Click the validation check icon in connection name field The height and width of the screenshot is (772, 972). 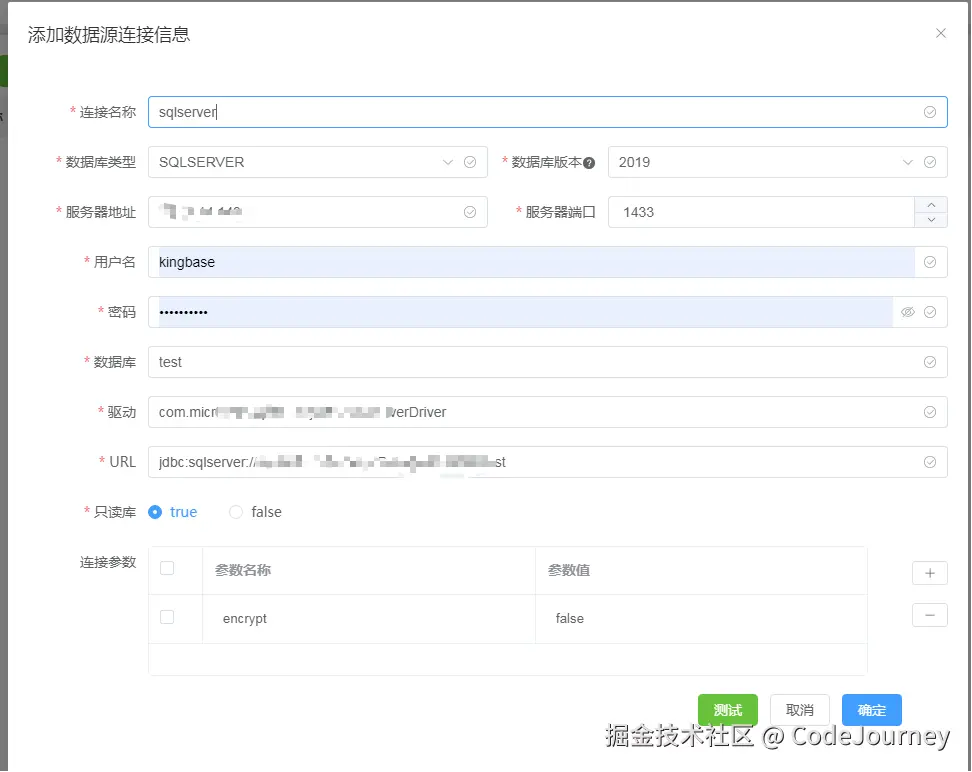930,112
